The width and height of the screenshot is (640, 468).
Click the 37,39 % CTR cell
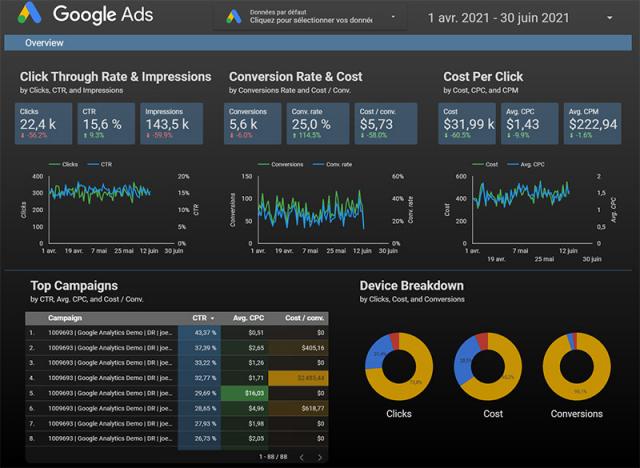(200, 348)
